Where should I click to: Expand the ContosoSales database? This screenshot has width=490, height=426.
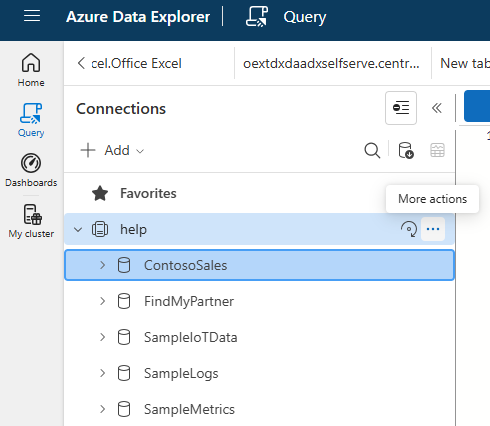(103, 265)
